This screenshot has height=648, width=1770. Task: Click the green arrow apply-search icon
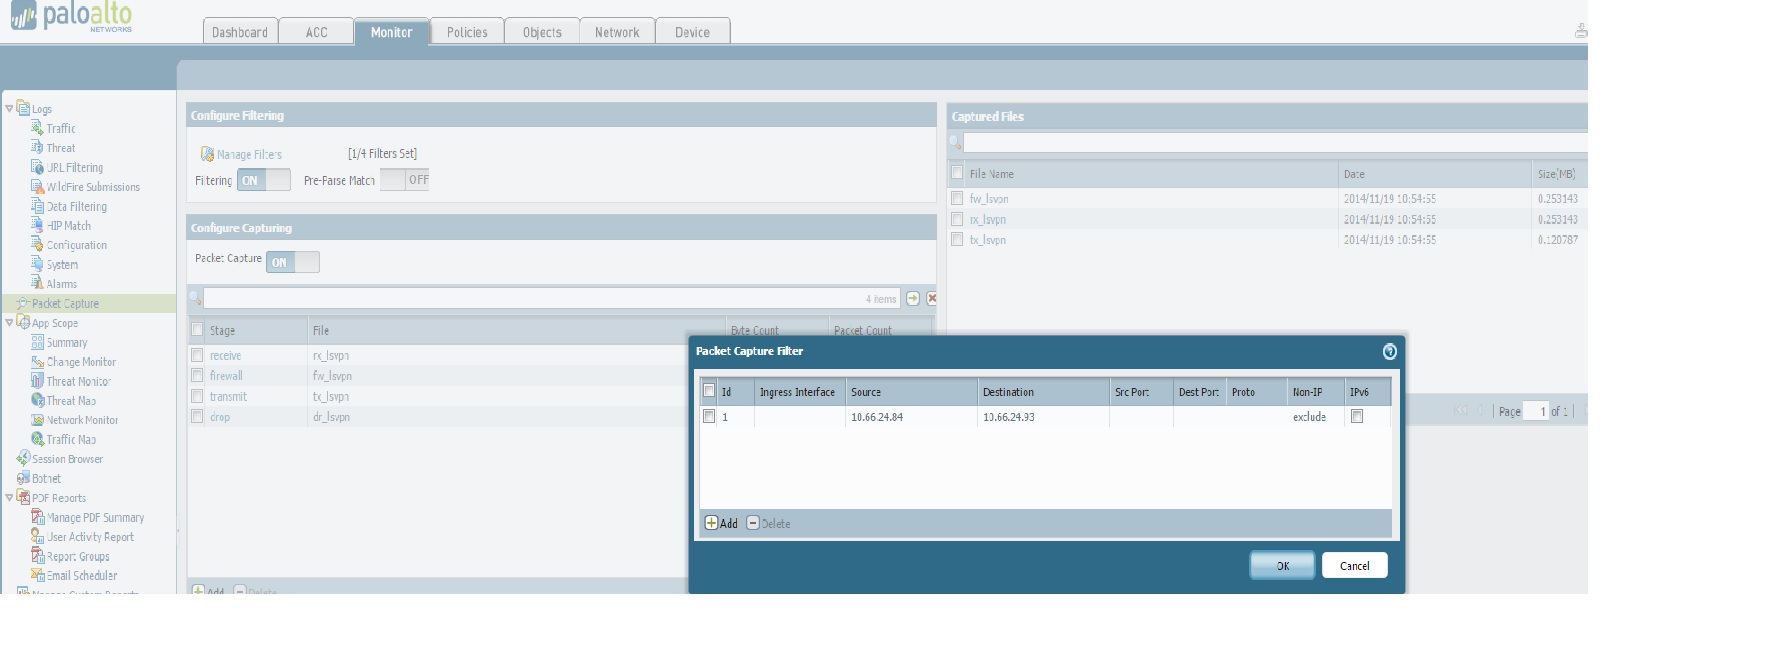(x=912, y=298)
